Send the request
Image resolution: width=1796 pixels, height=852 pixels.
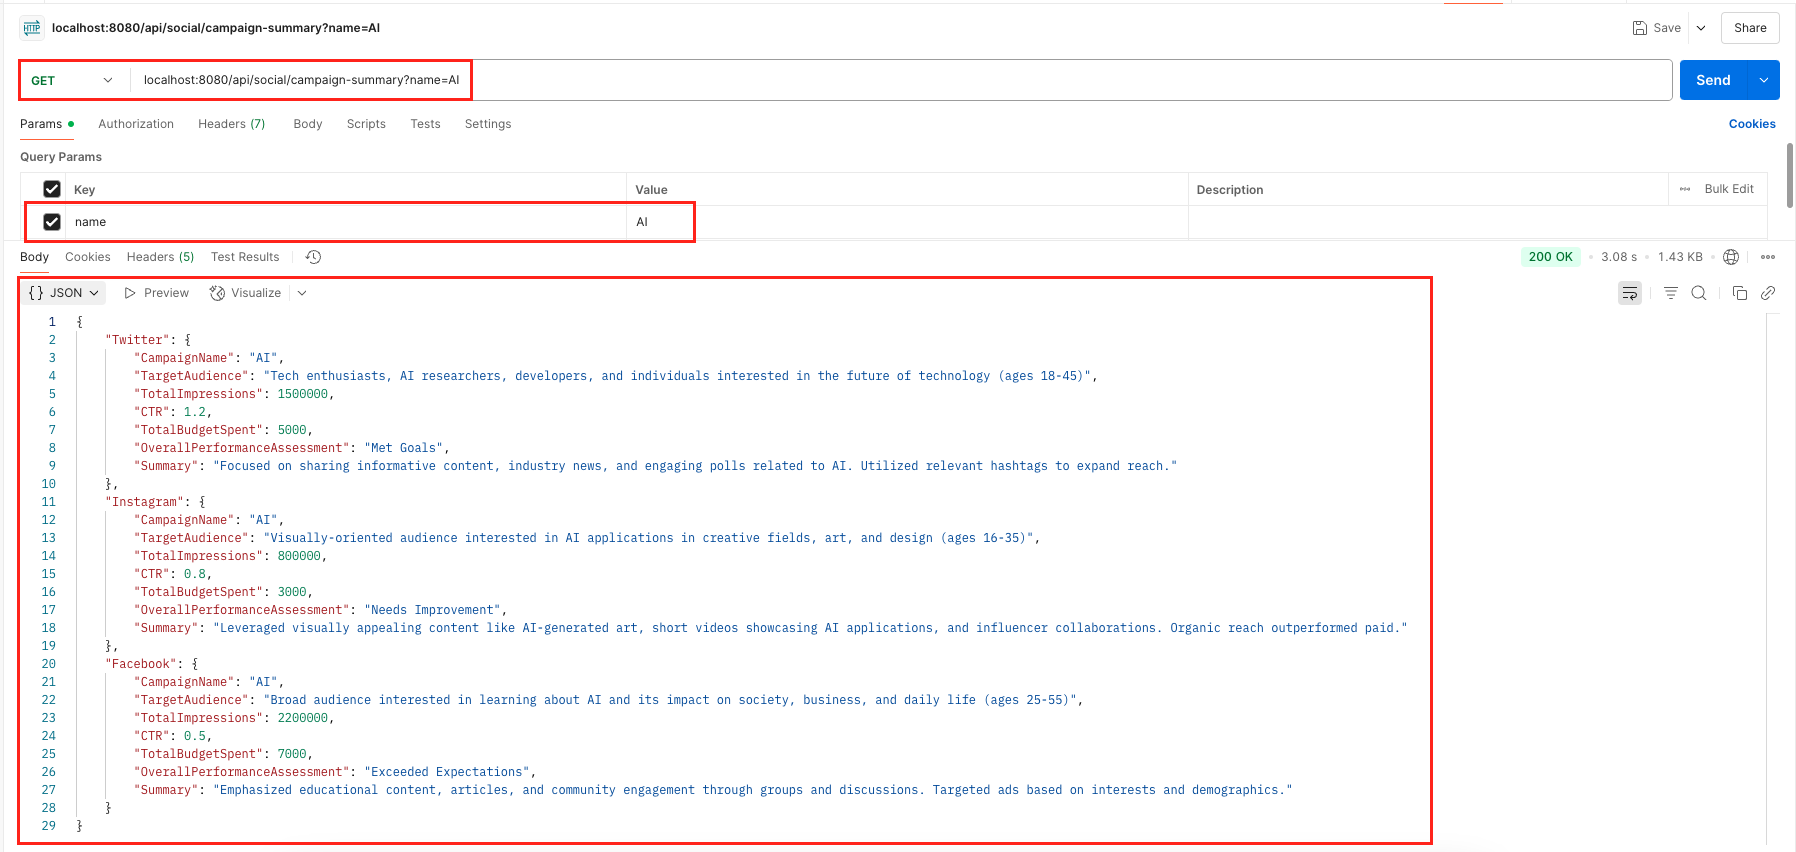tap(1713, 80)
